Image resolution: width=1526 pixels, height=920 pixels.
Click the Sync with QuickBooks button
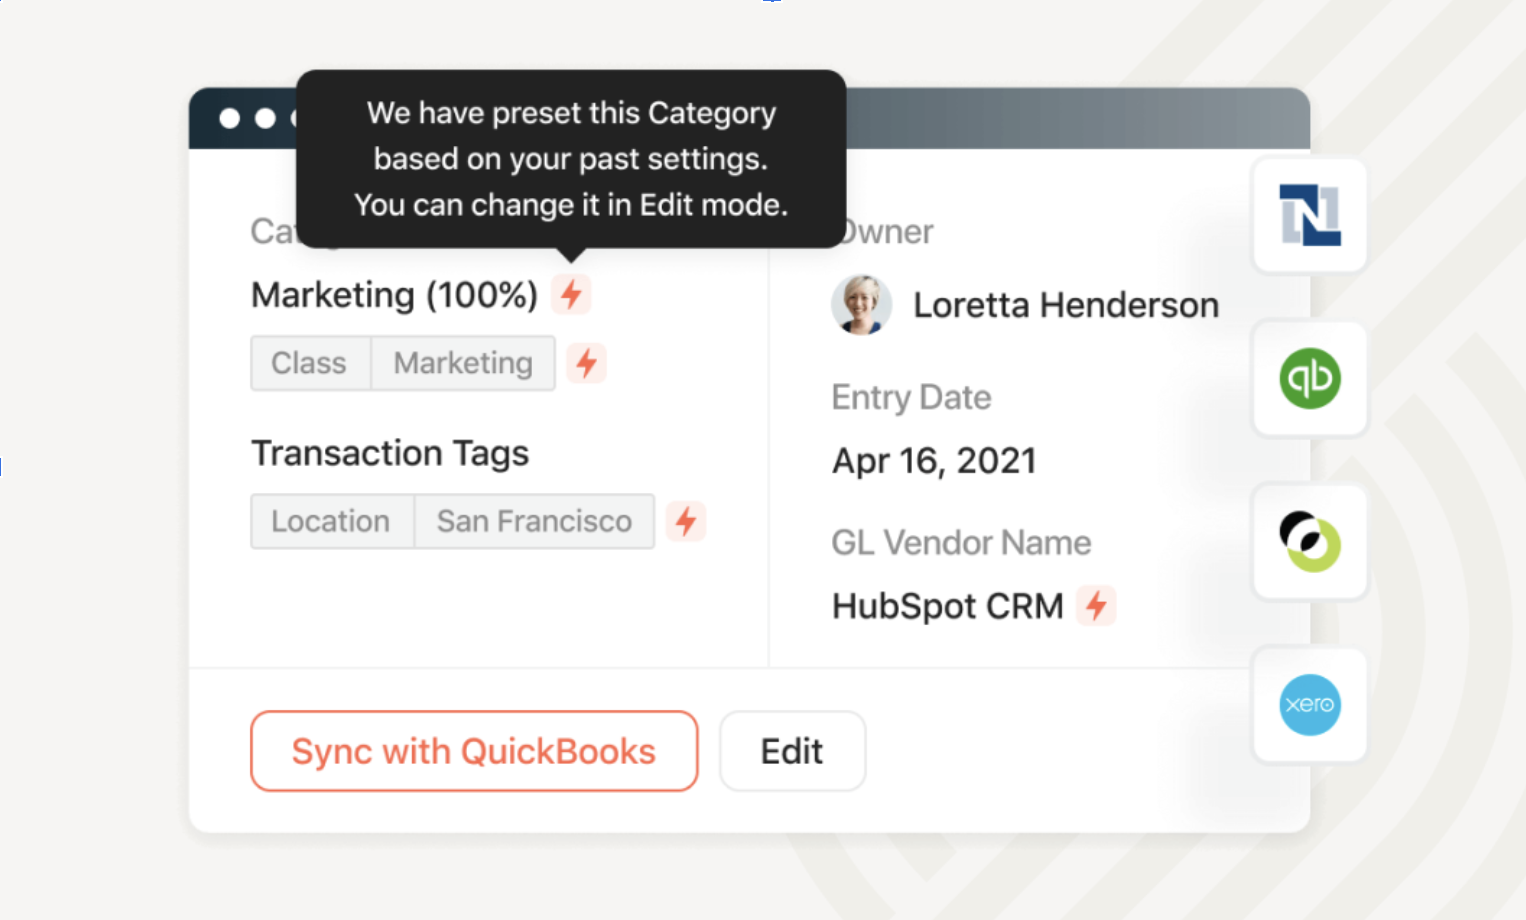click(474, 751)
